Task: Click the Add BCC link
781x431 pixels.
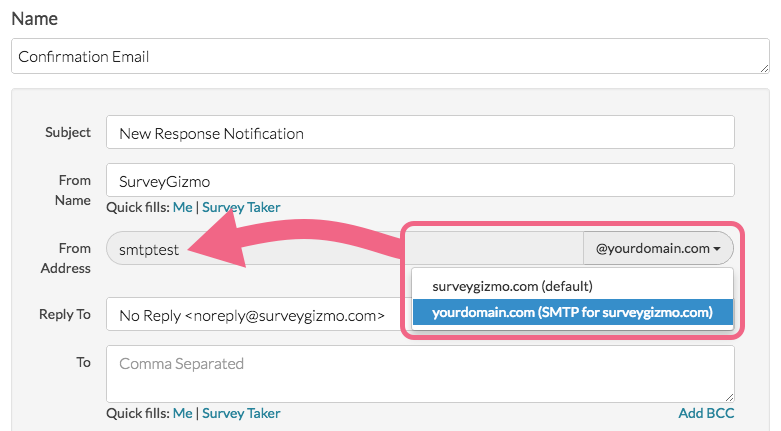Action: point(706,413)
